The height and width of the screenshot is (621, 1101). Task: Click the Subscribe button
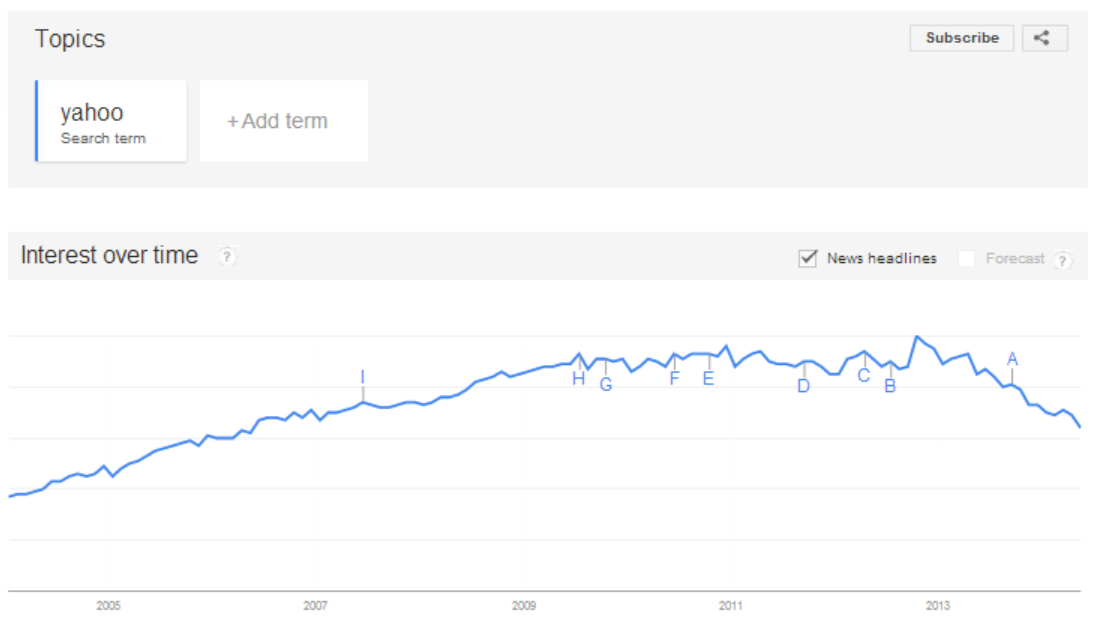(961, 38)
